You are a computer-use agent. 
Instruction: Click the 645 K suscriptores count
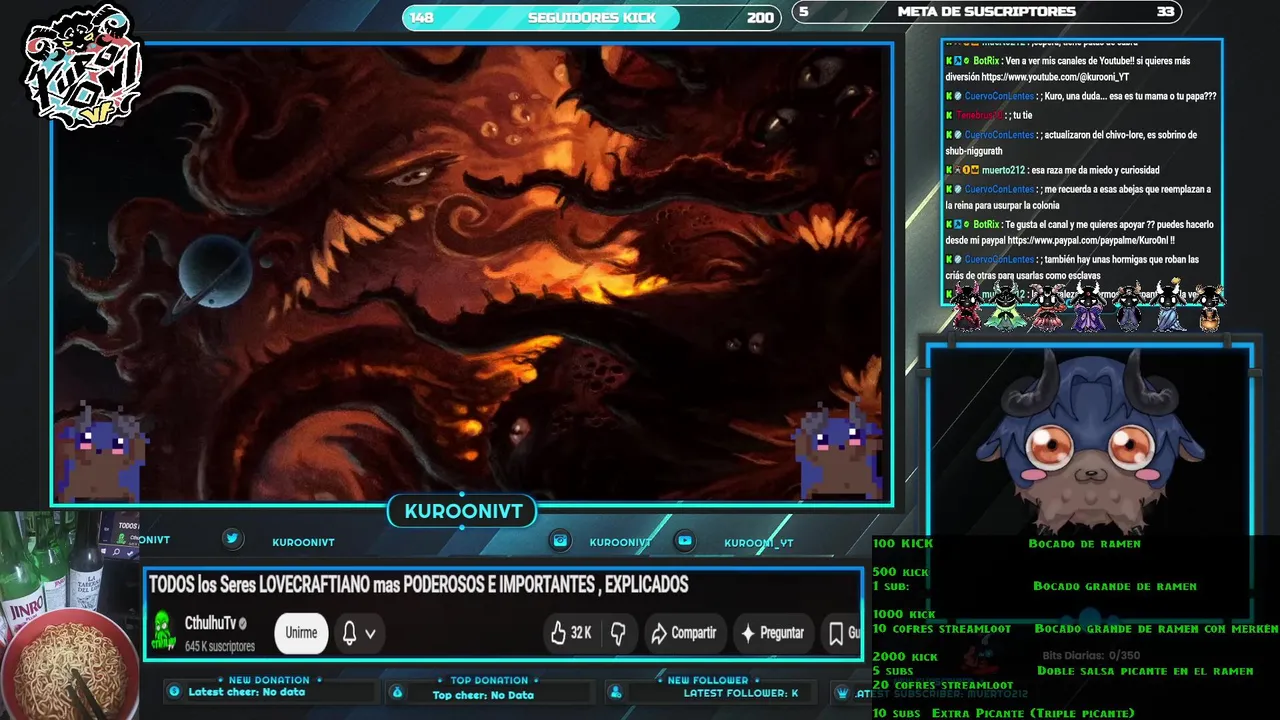pyautogui.click(x=219, y=647)
